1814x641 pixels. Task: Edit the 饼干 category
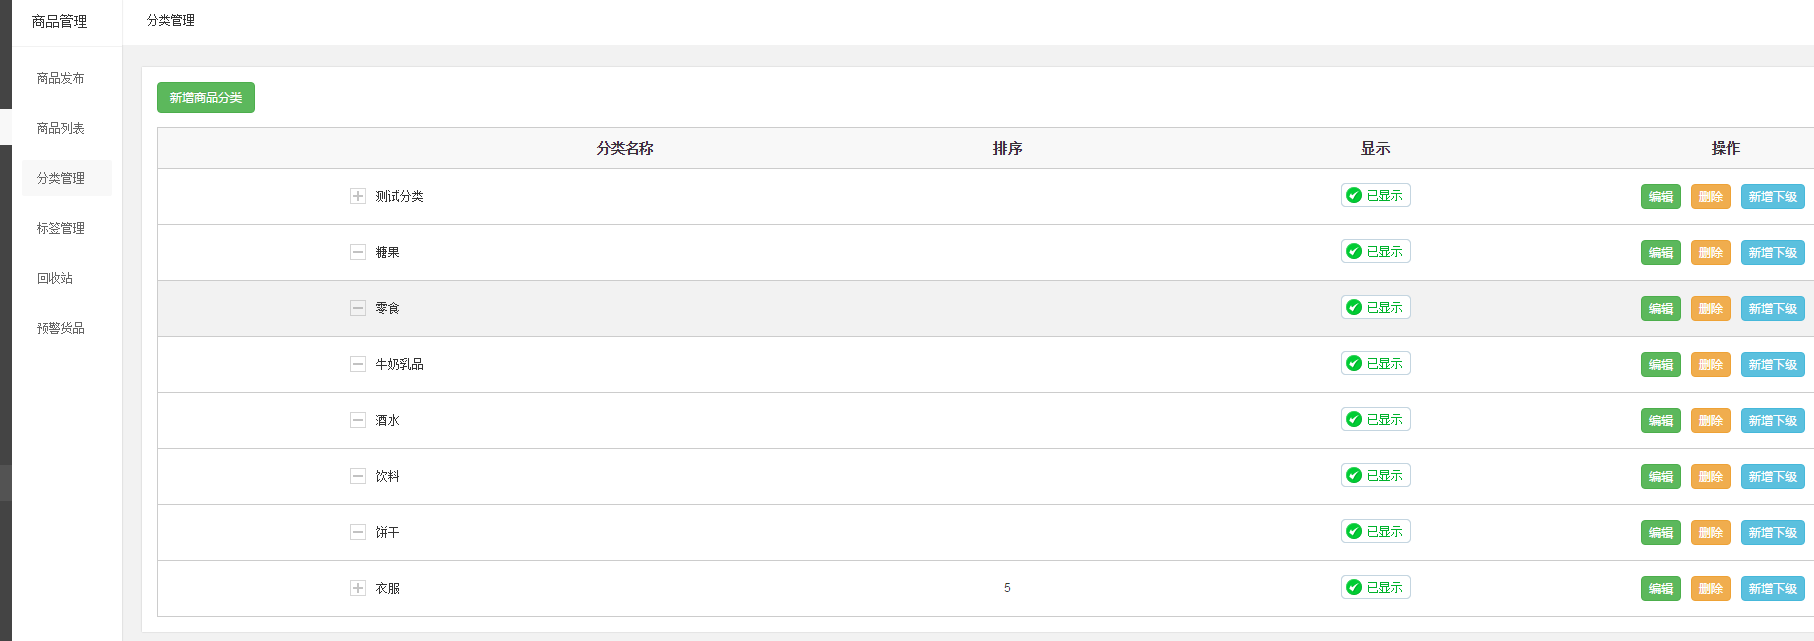(1660, 533)
